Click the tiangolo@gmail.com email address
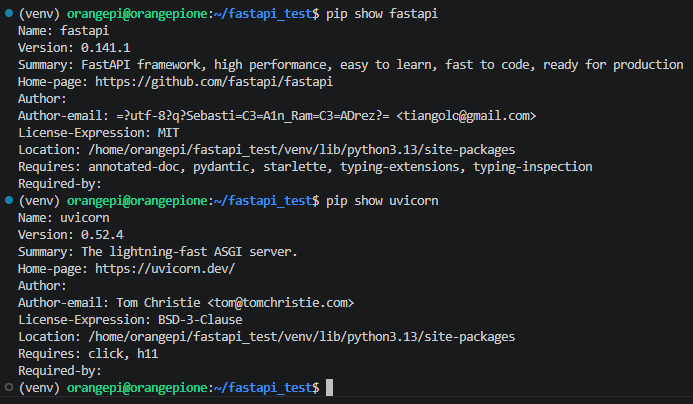Screen dimensions: 693x404 click(466, 116)
